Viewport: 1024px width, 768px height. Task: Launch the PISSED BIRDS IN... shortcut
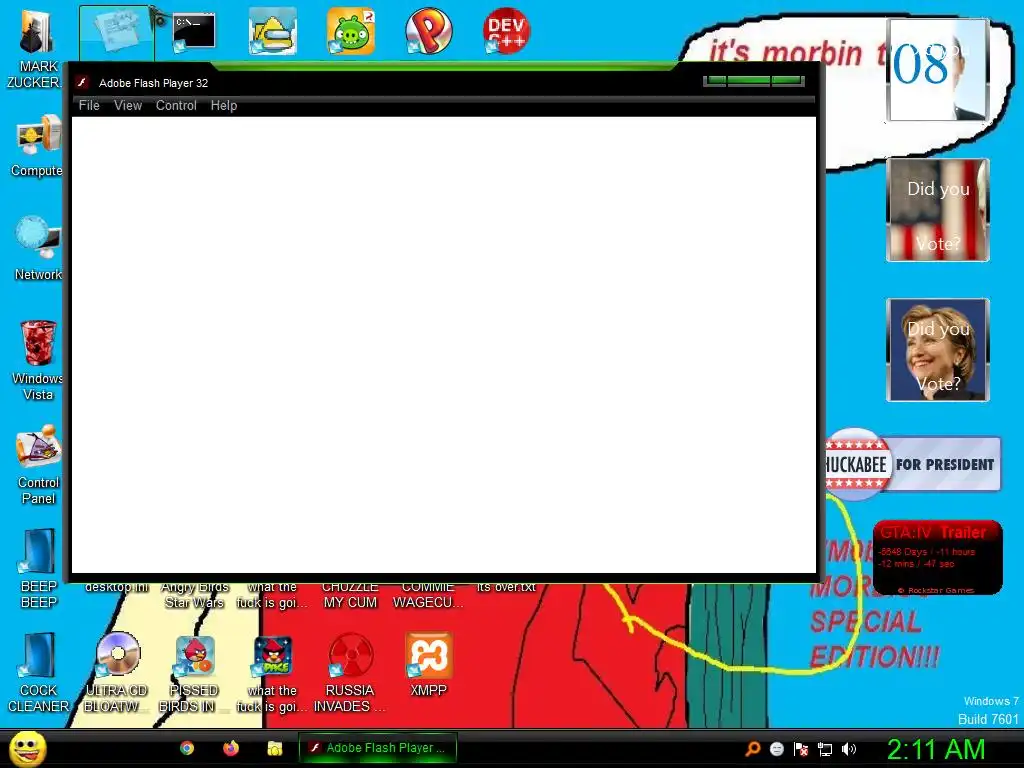[194, 673]
